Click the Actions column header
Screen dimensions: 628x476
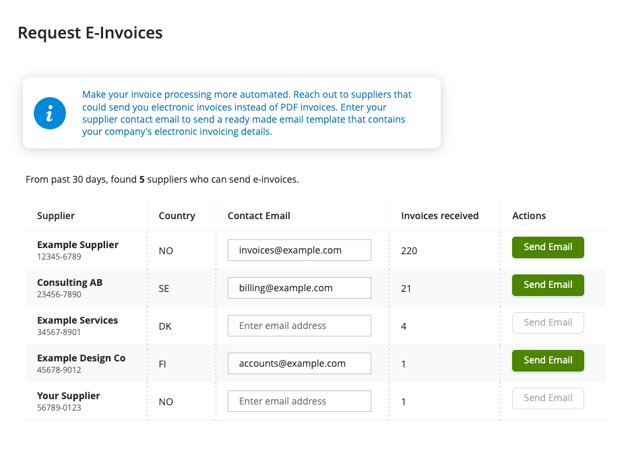click(529, 216)
